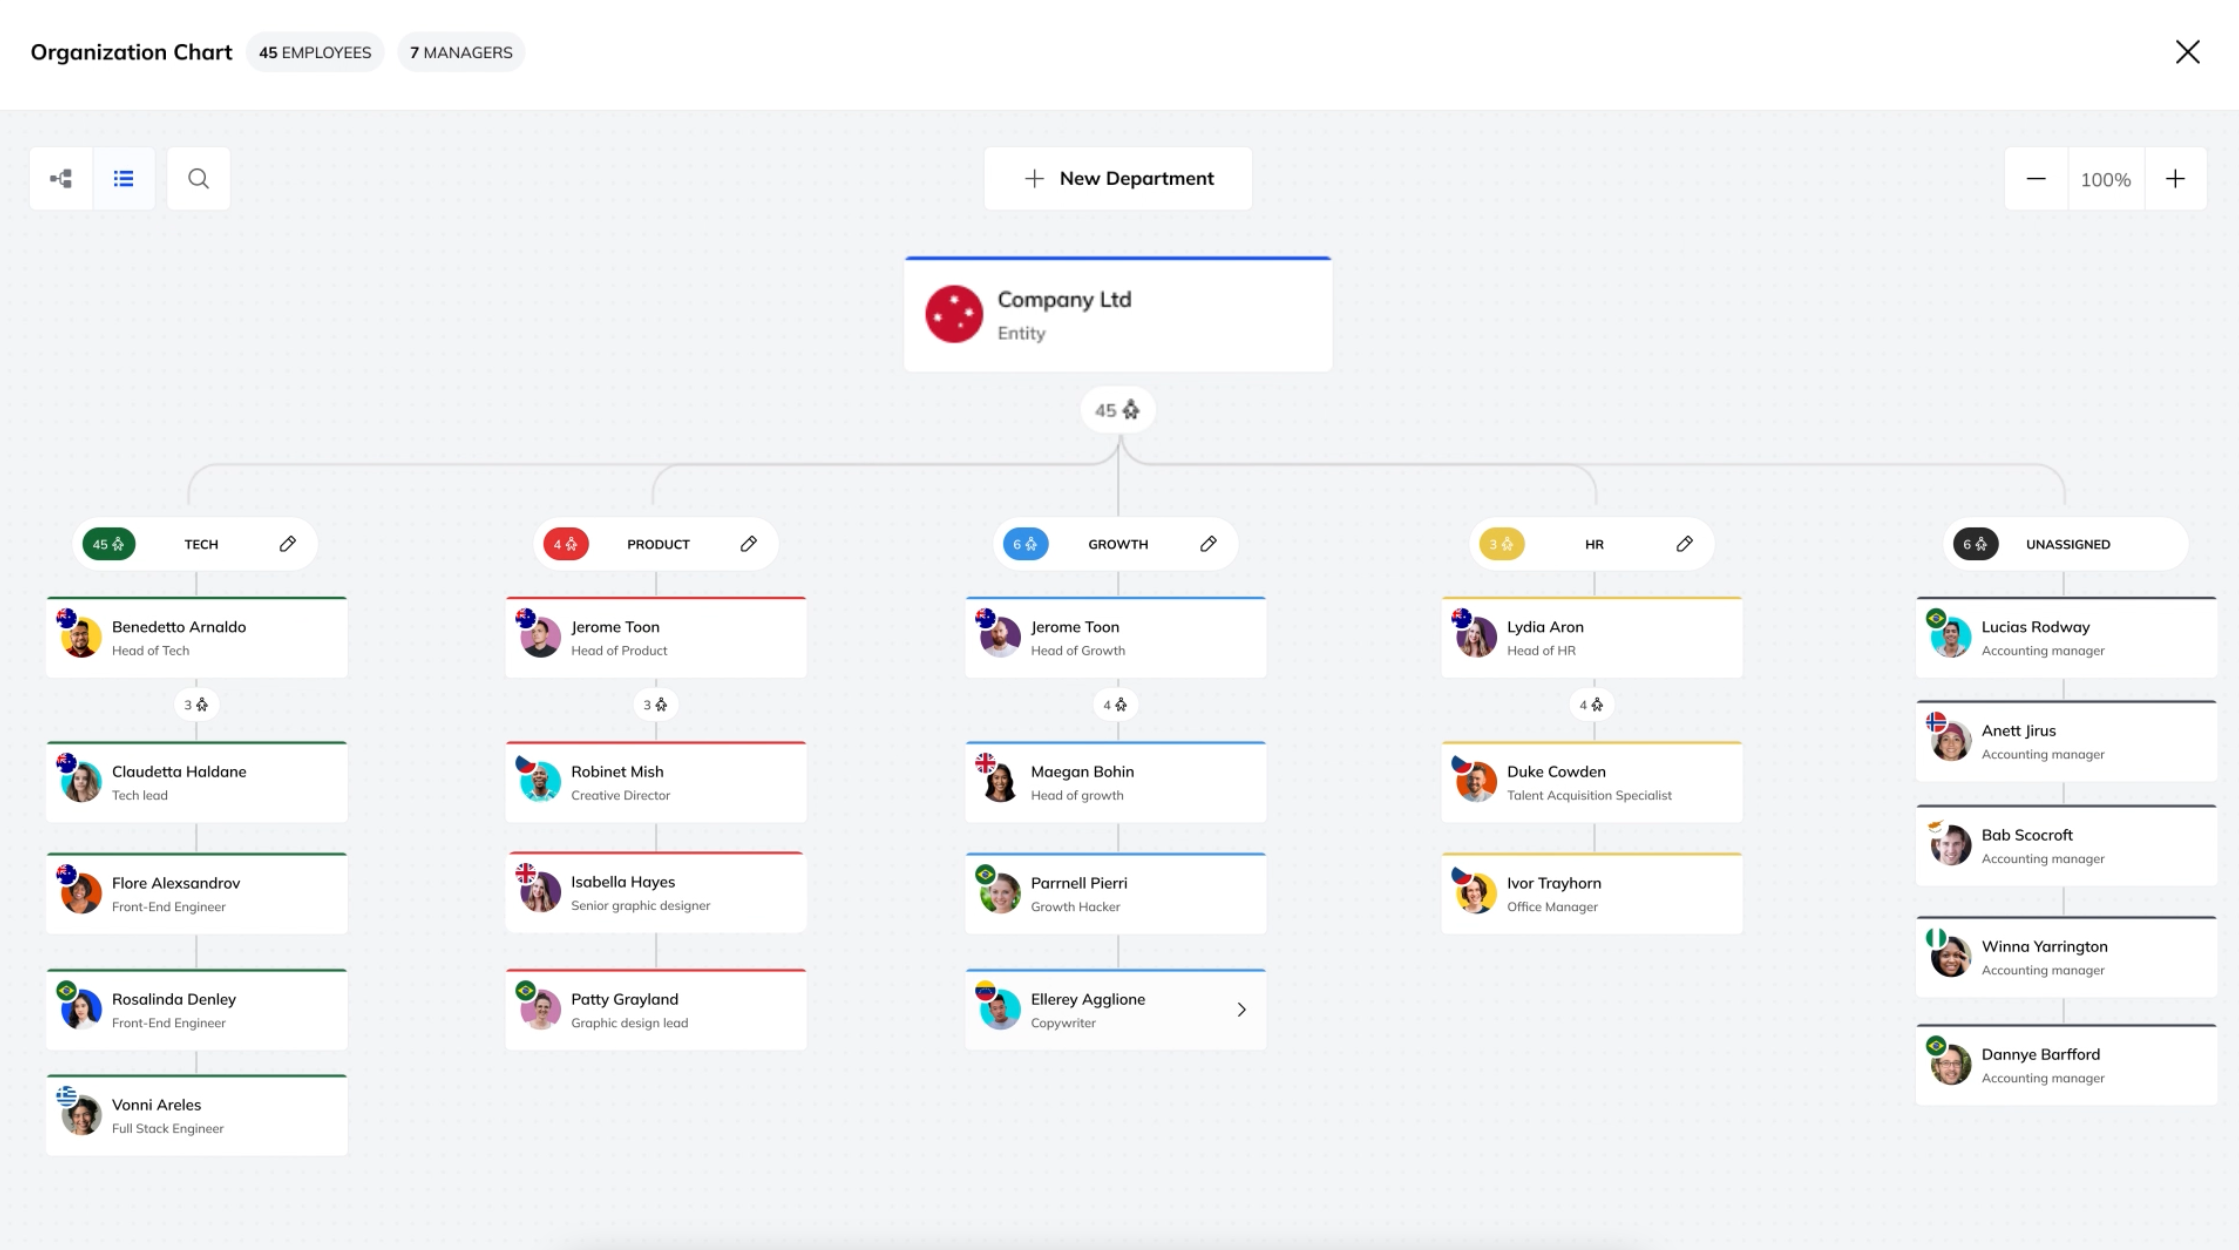Select the UNASSIGNED department label
The height and width of the screenshot is (1250, 2239).
[2068, 544]
